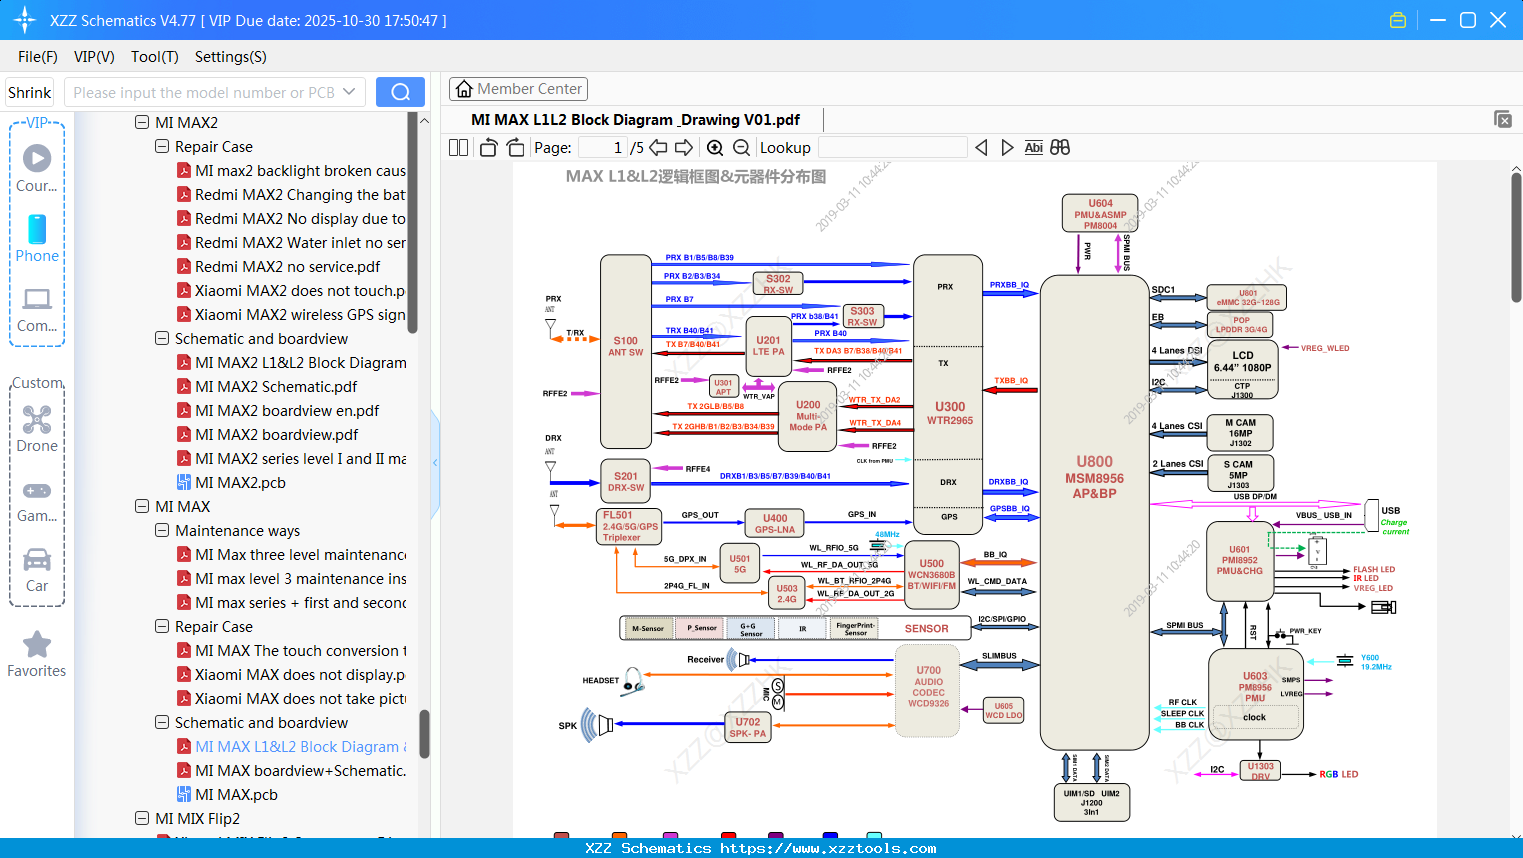Toggle Abi exact-match option in lookup bar
Image resolution: width=1523 pixels, height=858 pixels.
tap(1033, 147)
